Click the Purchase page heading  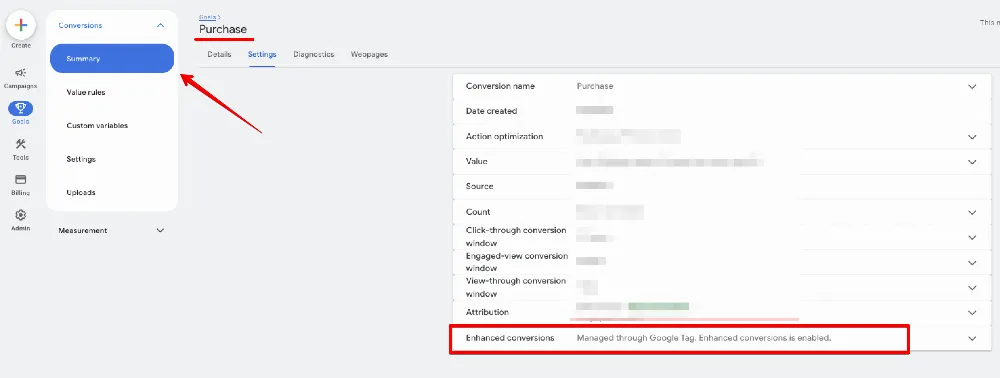click(223, 29)
